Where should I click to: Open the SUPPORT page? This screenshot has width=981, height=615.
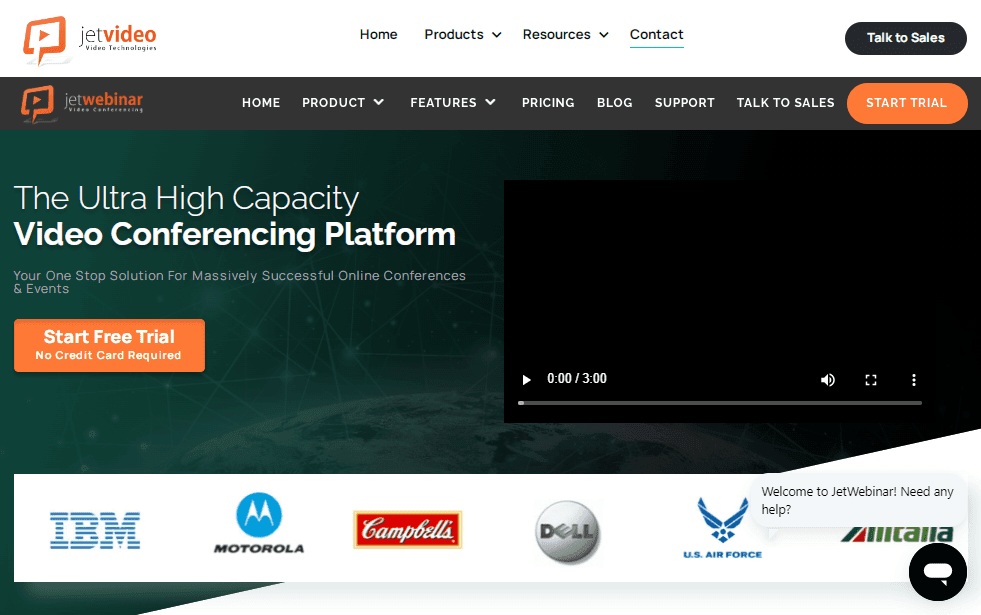click(684, 103)
